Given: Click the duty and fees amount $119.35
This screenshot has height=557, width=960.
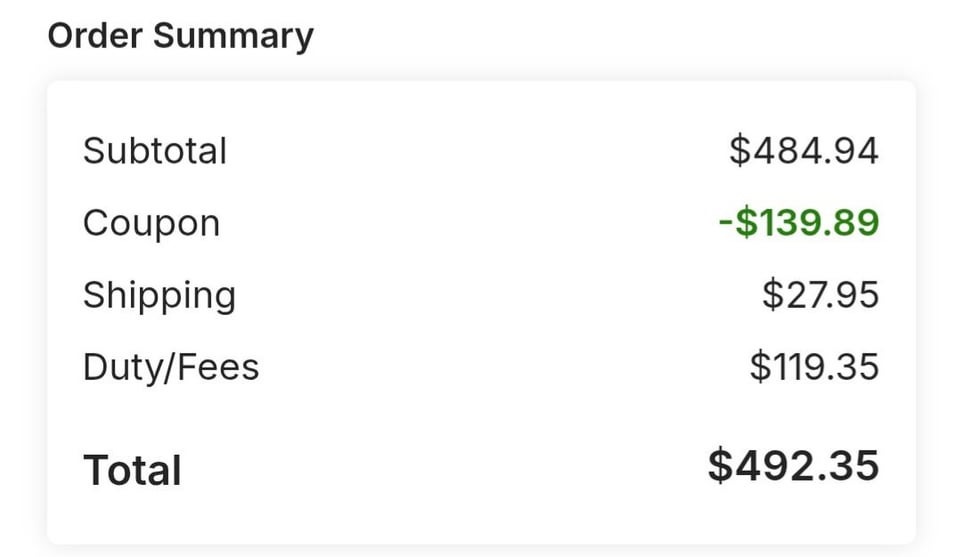Looking at the screenshot, I should pyautogui.click(x=814, y=367).
